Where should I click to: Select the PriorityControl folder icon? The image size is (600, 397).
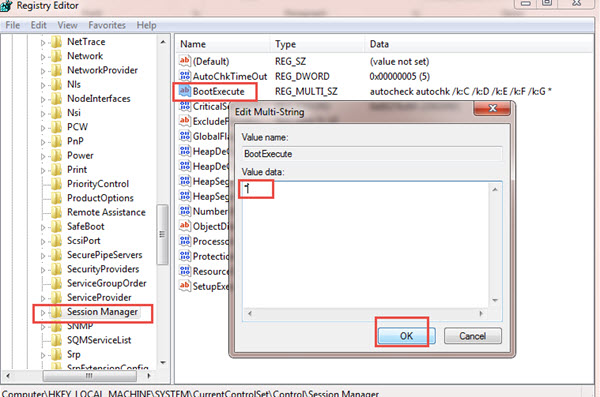[56, 184]
